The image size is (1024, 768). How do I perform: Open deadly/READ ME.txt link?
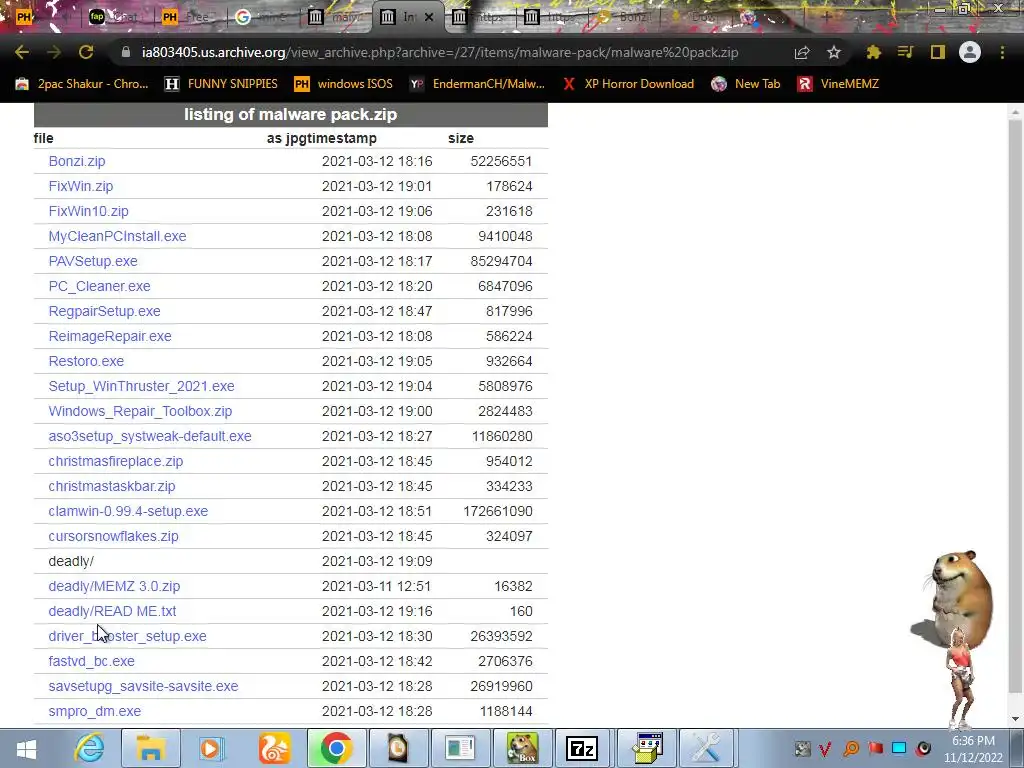click(112, 611)
